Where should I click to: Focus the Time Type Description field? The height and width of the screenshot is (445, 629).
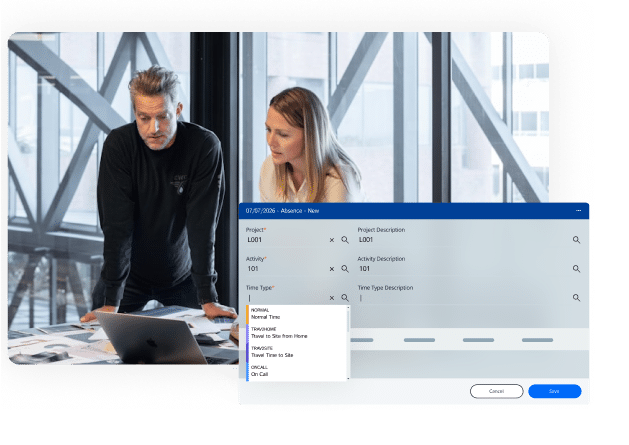pyautogui.click(x=460, y=298)
